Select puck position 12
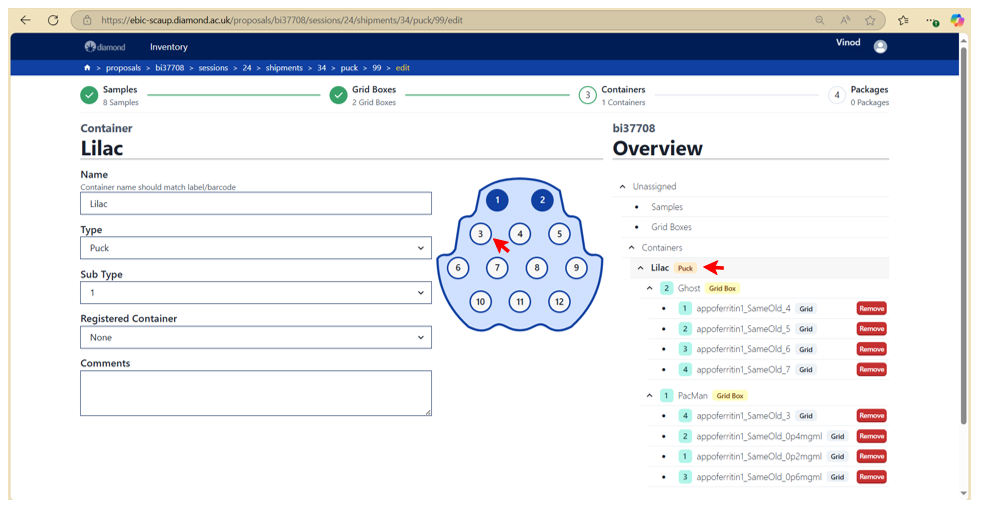Viewport: 981px width, 515px height. coord(559,302)
